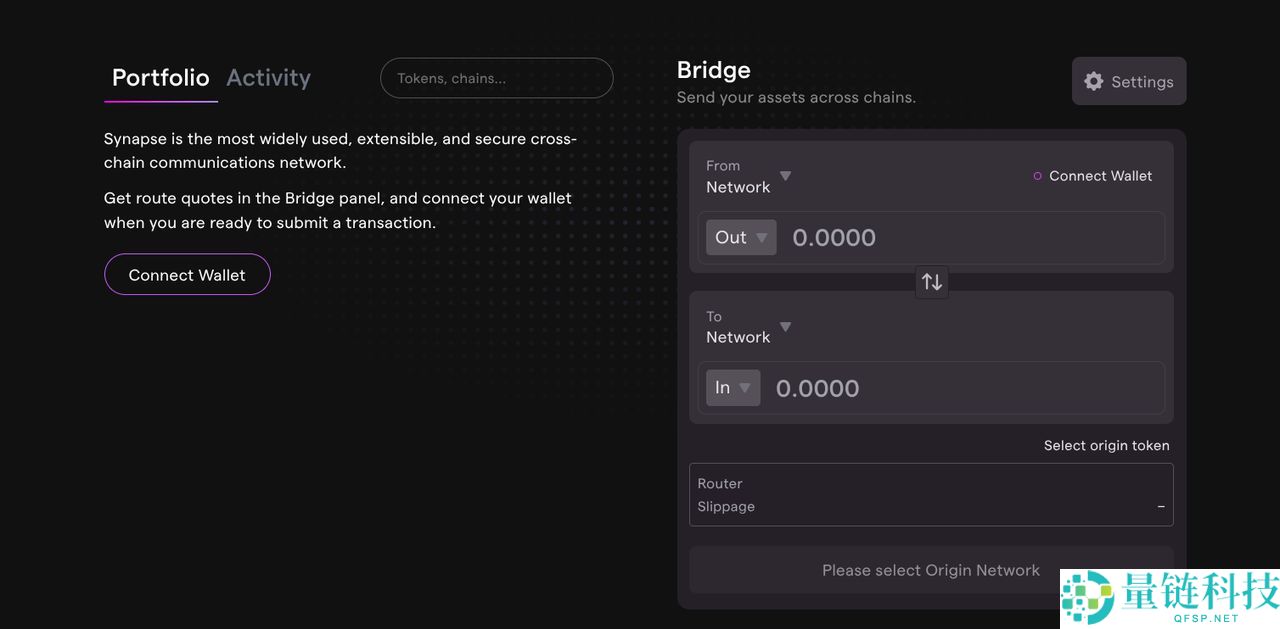Click the Please select Origin Network button
The width and height of the screenshot is (1280, 629).
click(x=930, y=570)
